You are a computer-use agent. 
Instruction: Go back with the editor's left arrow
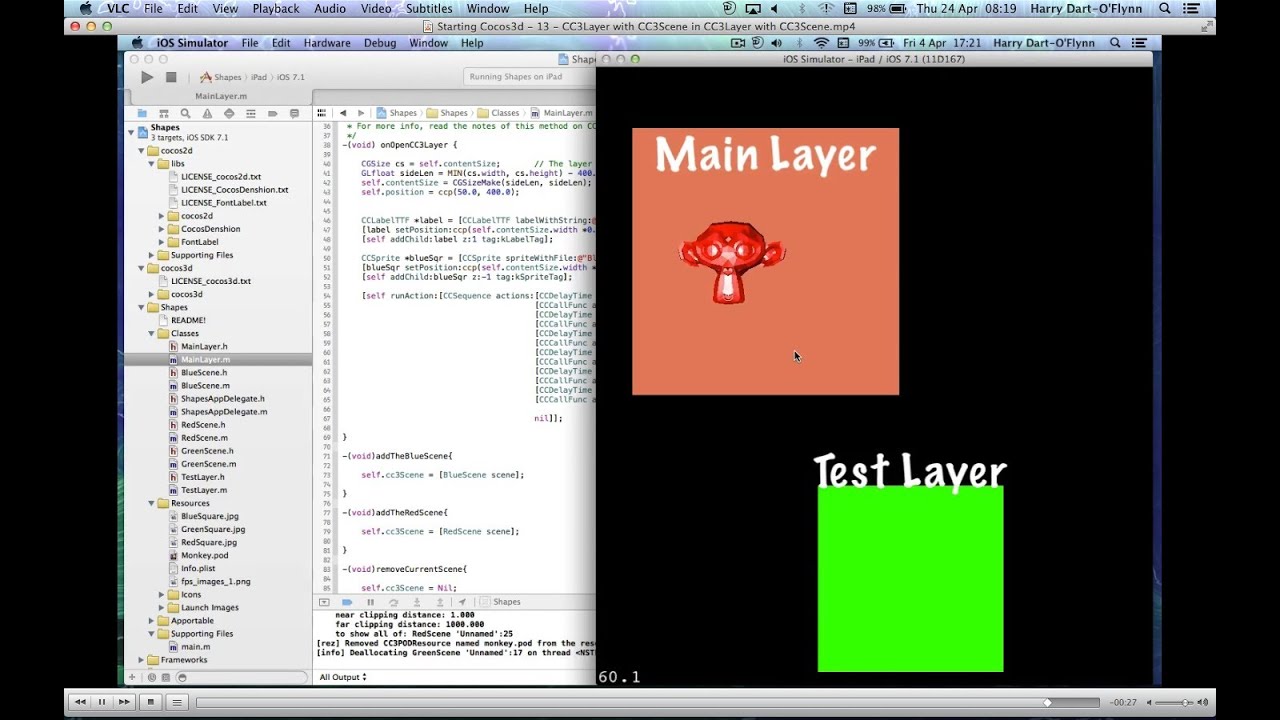tap(343, 113)
